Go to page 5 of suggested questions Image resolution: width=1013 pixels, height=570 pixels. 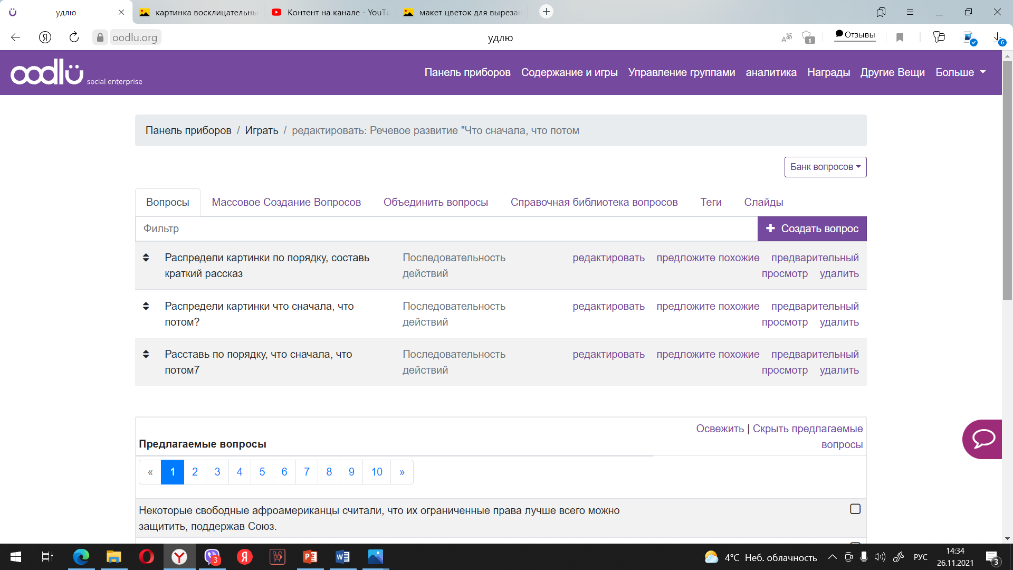click(262, 472)
